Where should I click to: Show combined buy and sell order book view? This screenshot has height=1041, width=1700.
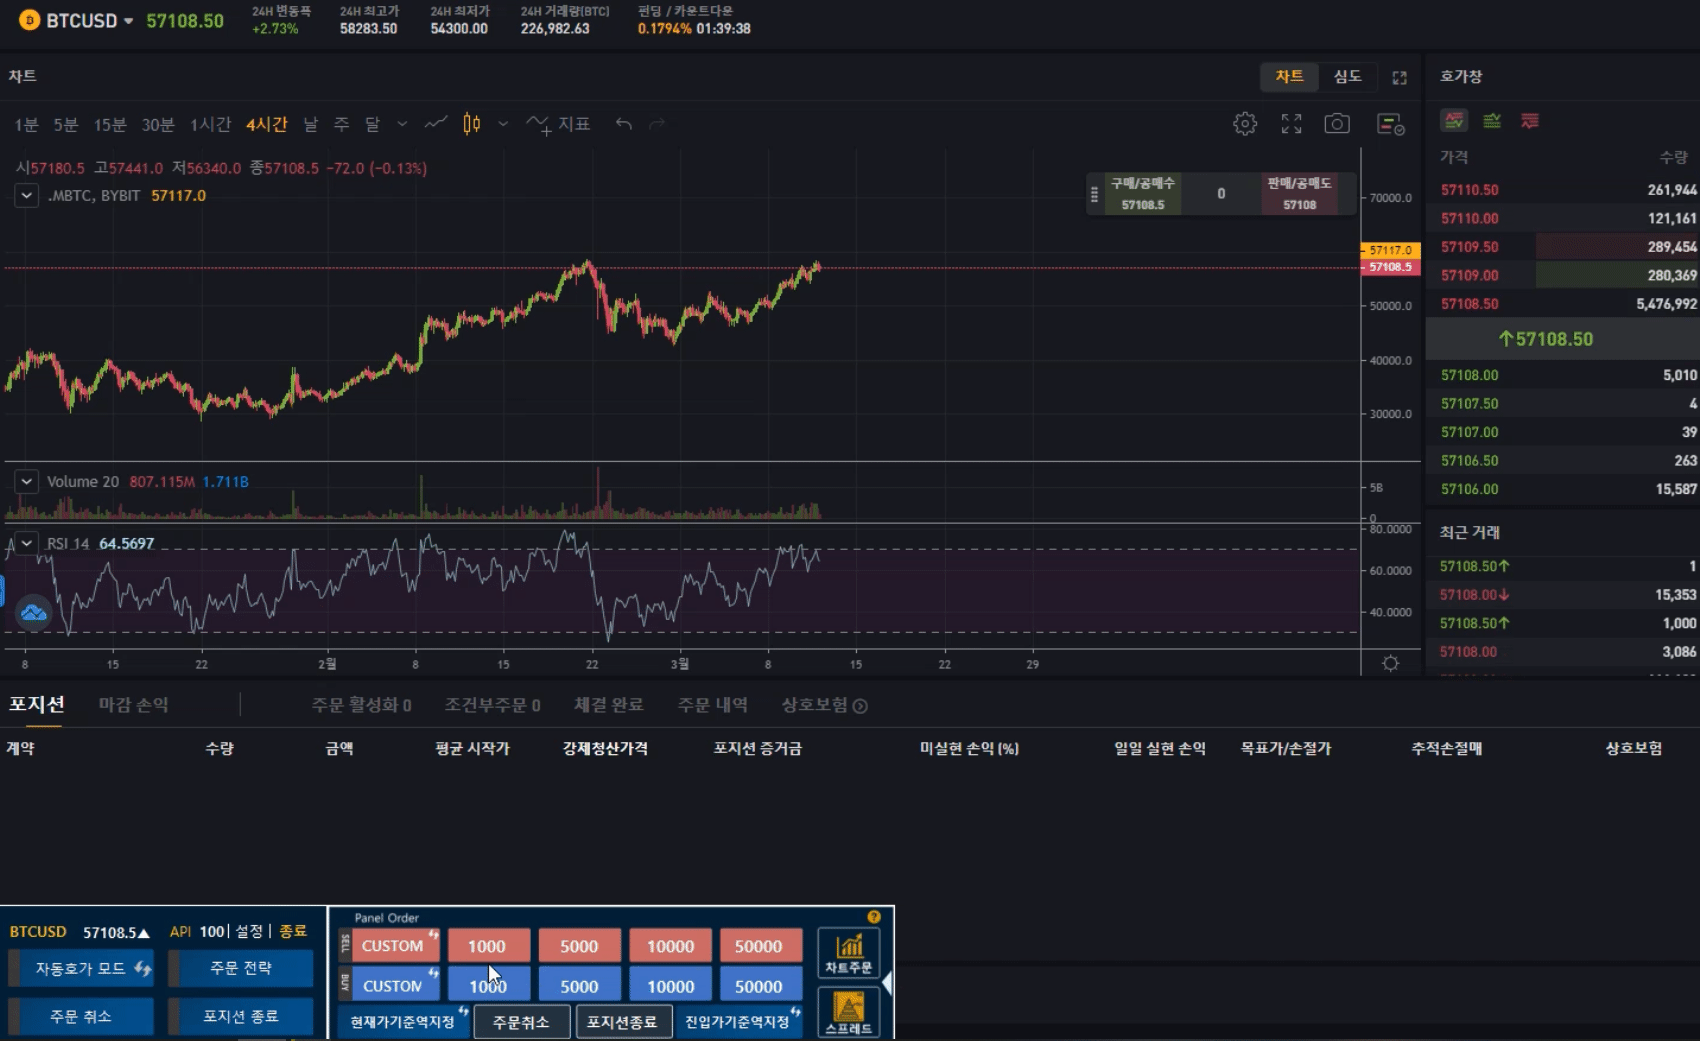click(1454, 121)
